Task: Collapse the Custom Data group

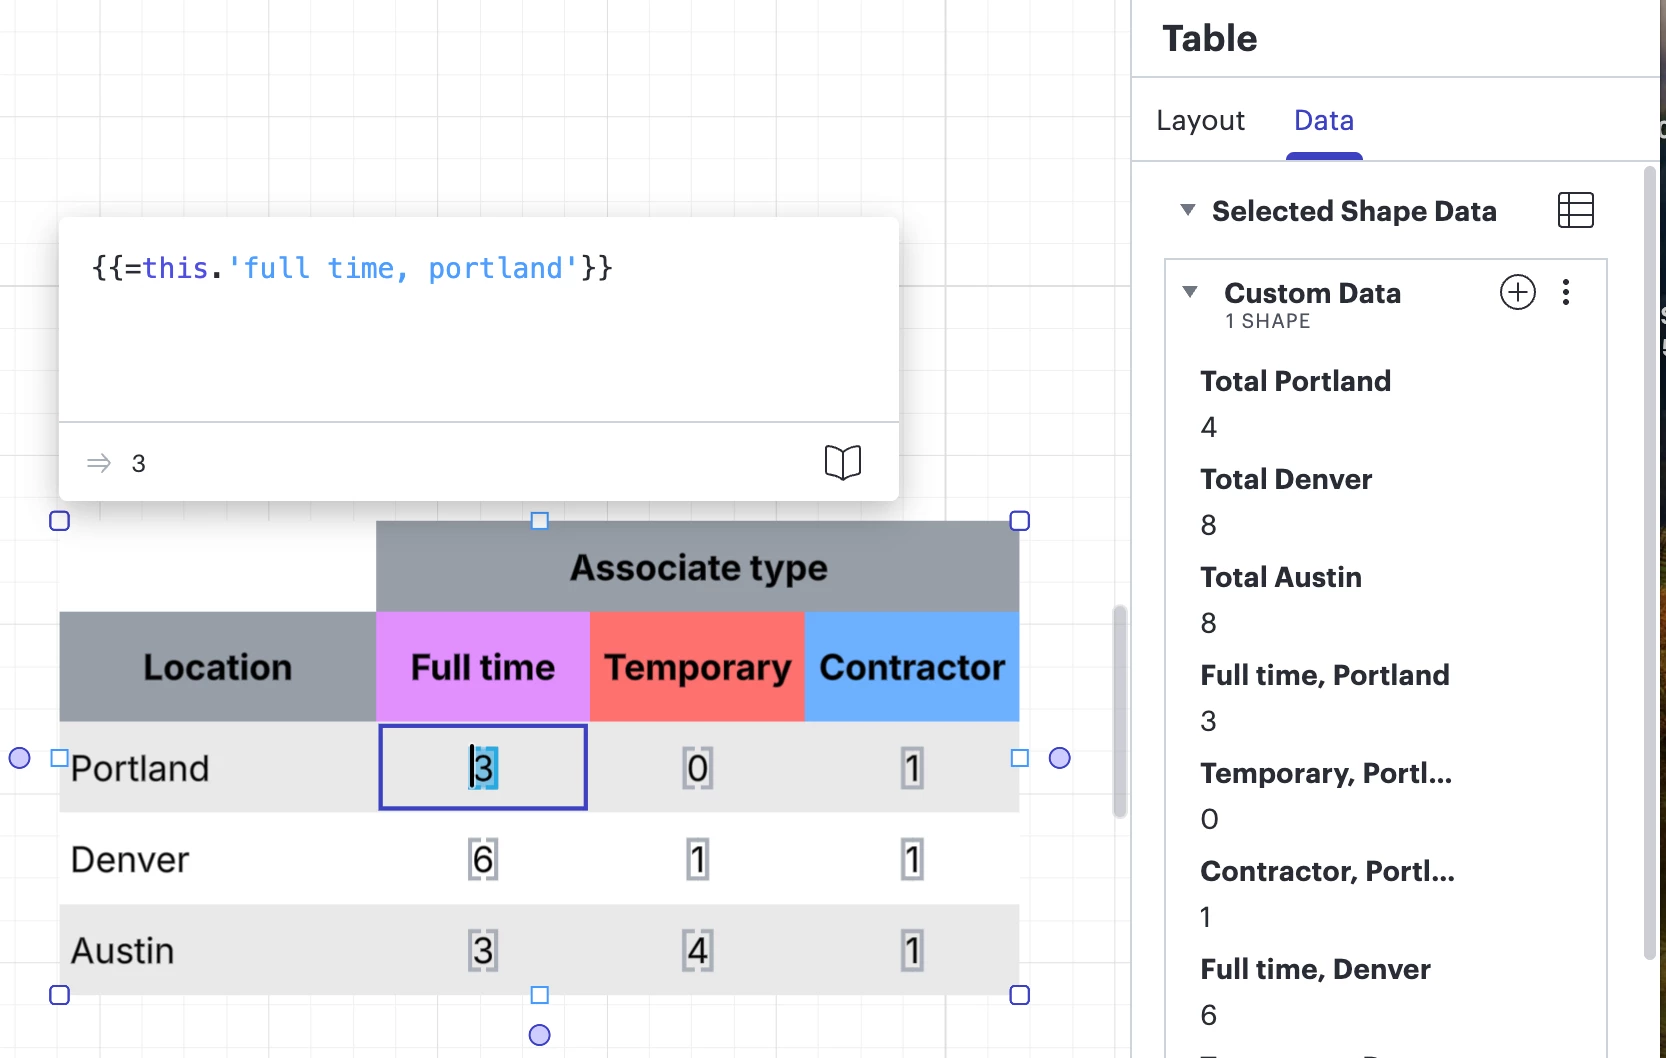Action: [x=1190, y=292]
